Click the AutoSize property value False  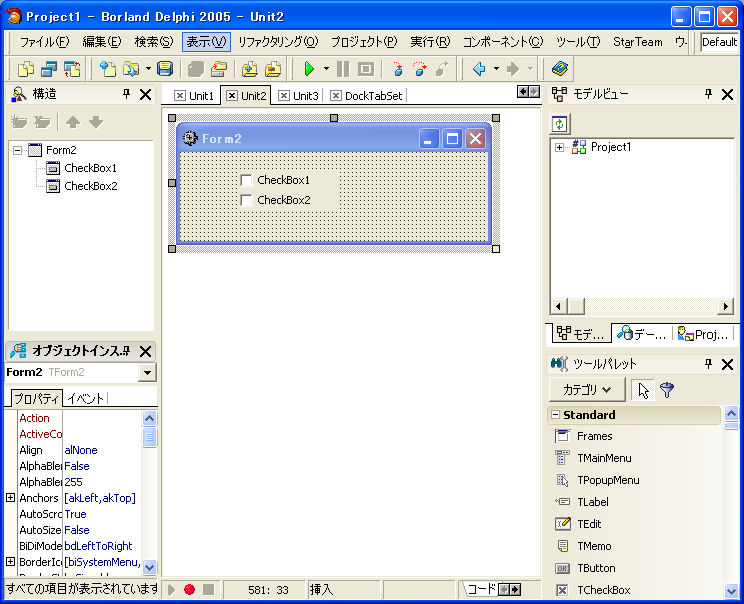point(77,530)
